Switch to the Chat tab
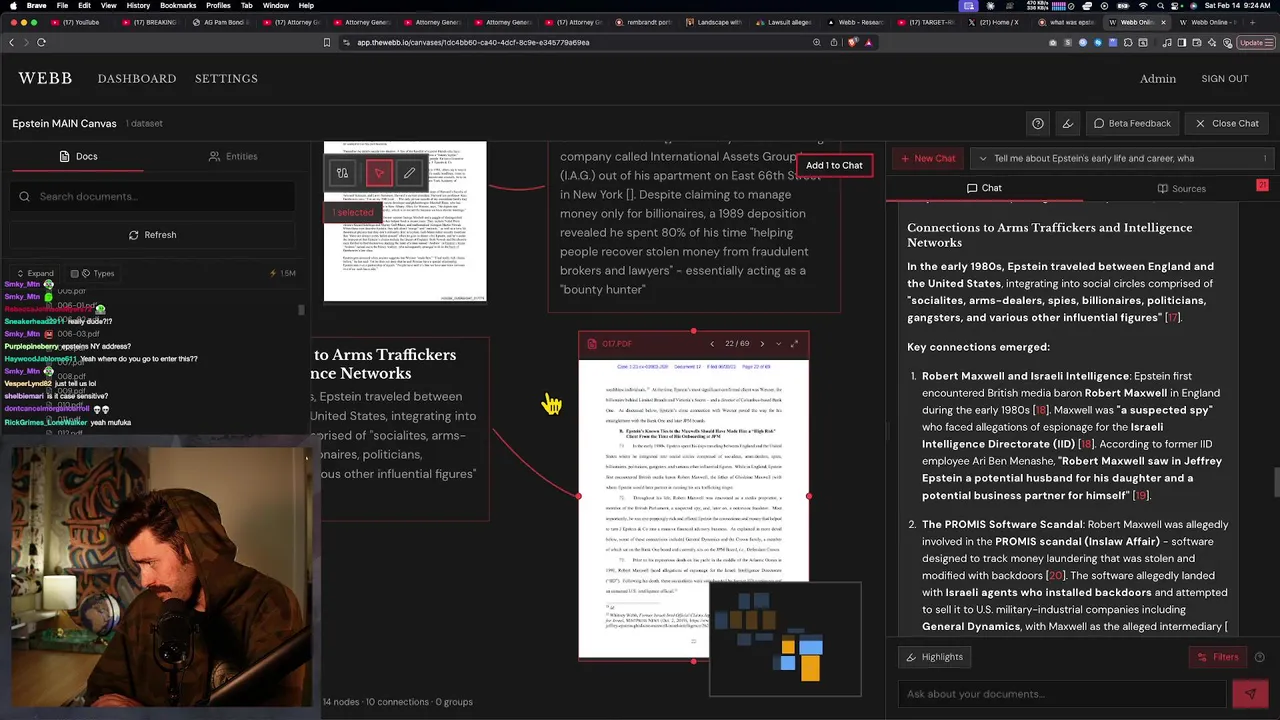Viewport: 1280px width, 720px height. tap(983, 188)
